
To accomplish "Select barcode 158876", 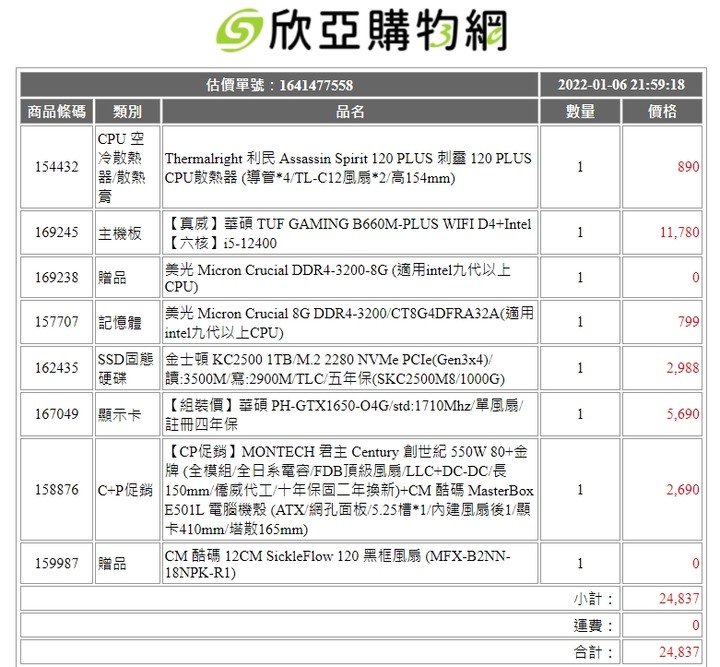I will click(x=56, y=489).
